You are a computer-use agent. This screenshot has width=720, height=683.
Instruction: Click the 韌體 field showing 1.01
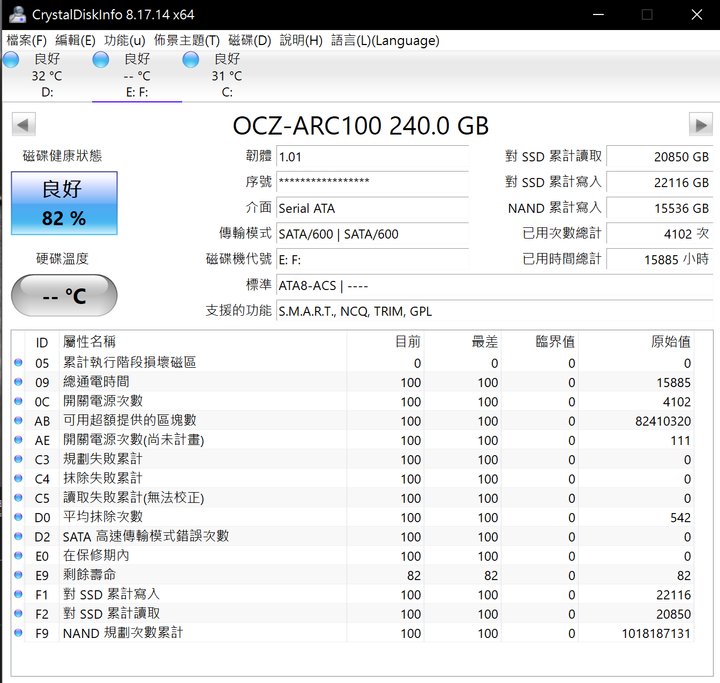click(x=372, y=157)
